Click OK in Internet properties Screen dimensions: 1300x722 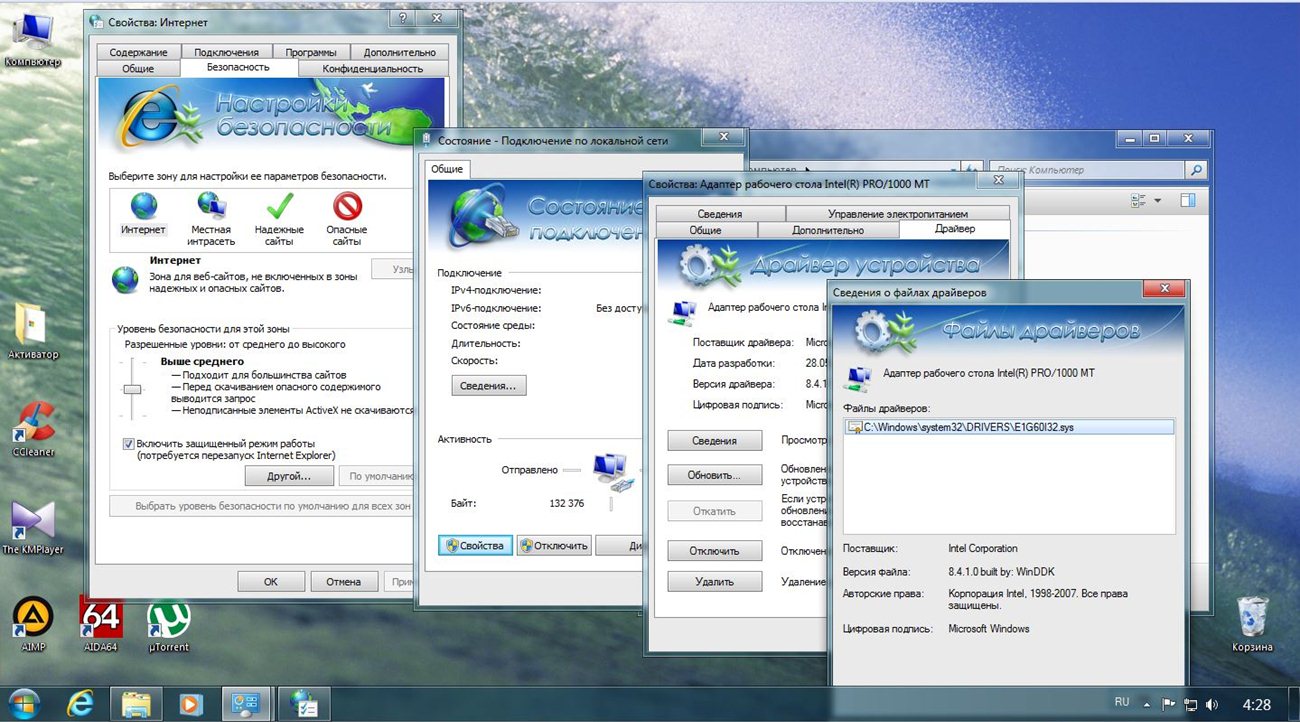pos(271,581)
